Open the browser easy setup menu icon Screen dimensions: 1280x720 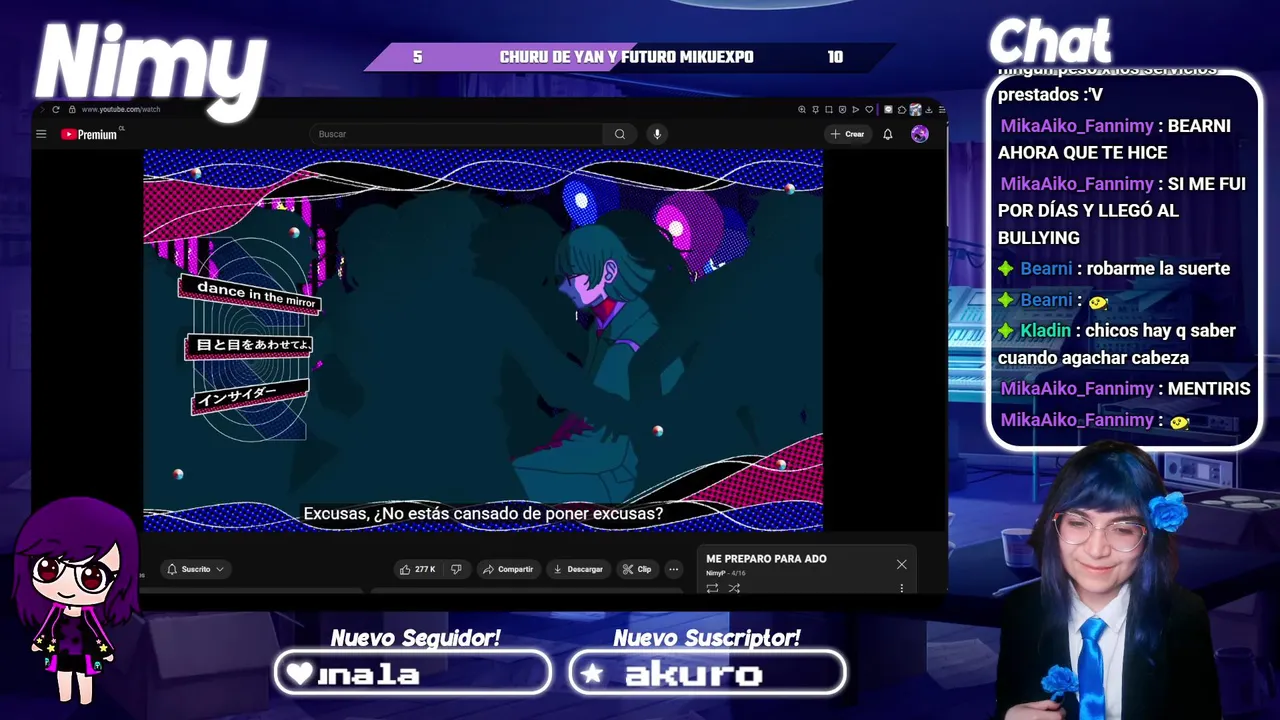[x=942, y=109]
